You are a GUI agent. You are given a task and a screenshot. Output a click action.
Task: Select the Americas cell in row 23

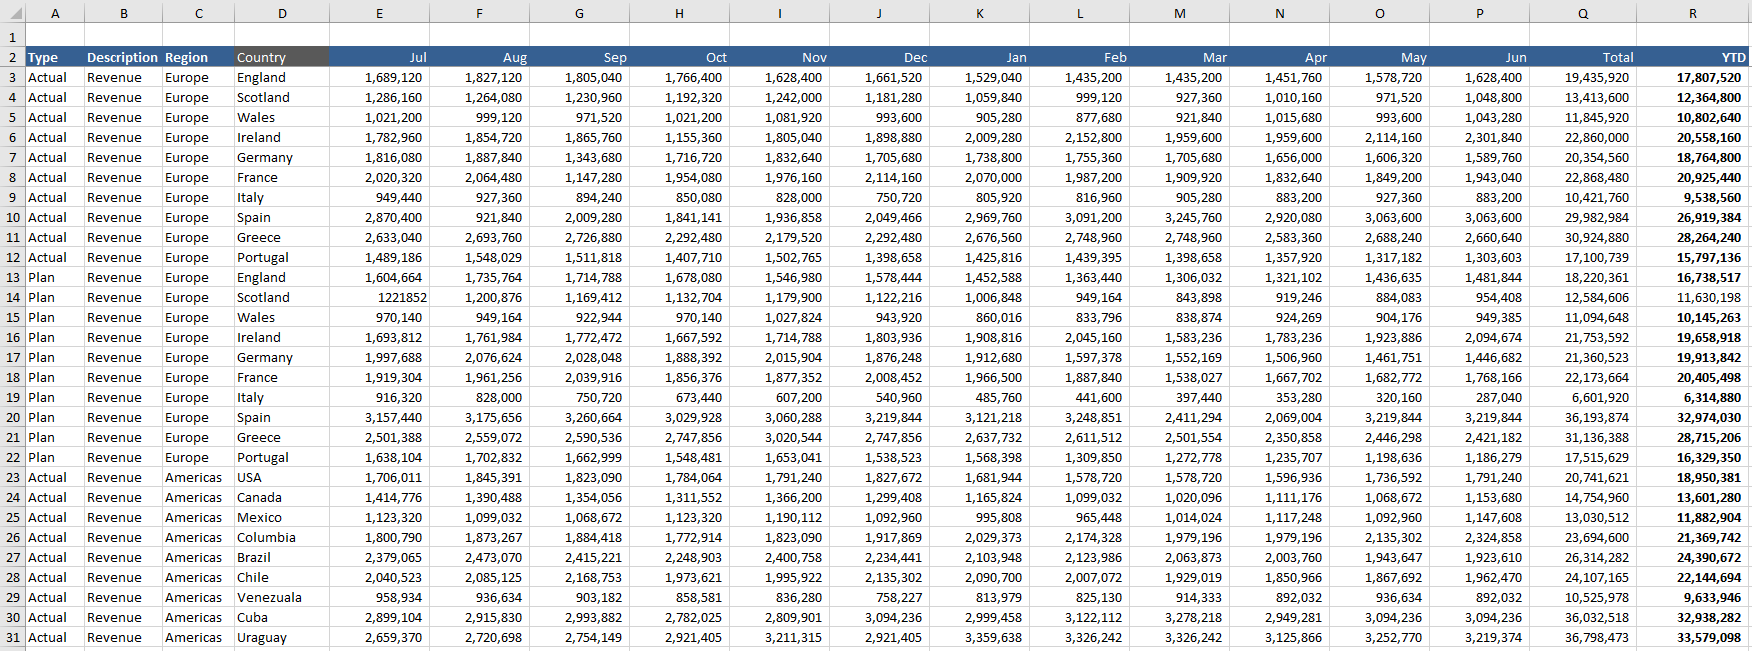click(x=198, y=477)
